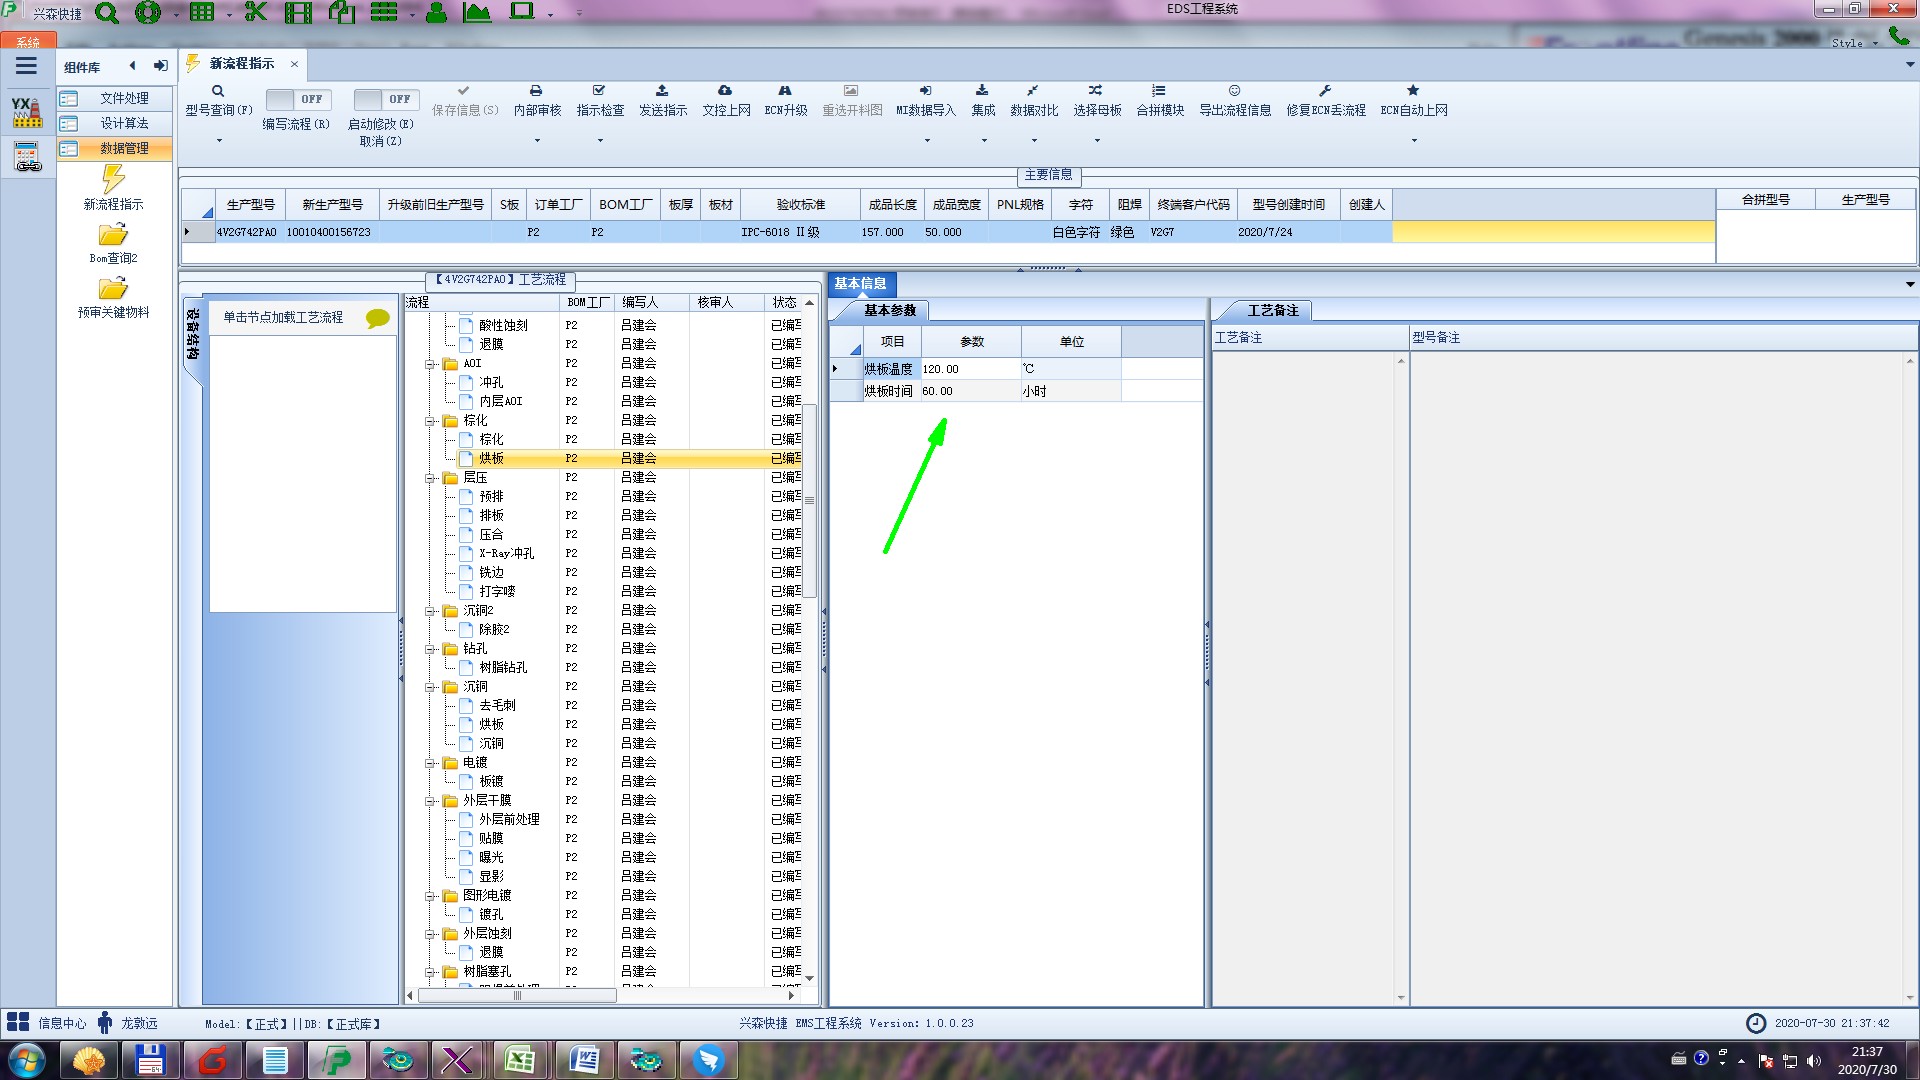Click the 文控上网 cloud icon
This screenshot has height=1080, width=1920.
(725, 91)
